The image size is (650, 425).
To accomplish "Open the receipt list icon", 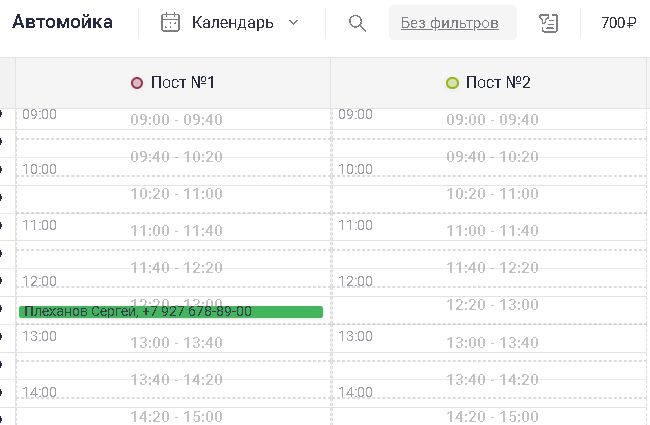I will (547, 23).
